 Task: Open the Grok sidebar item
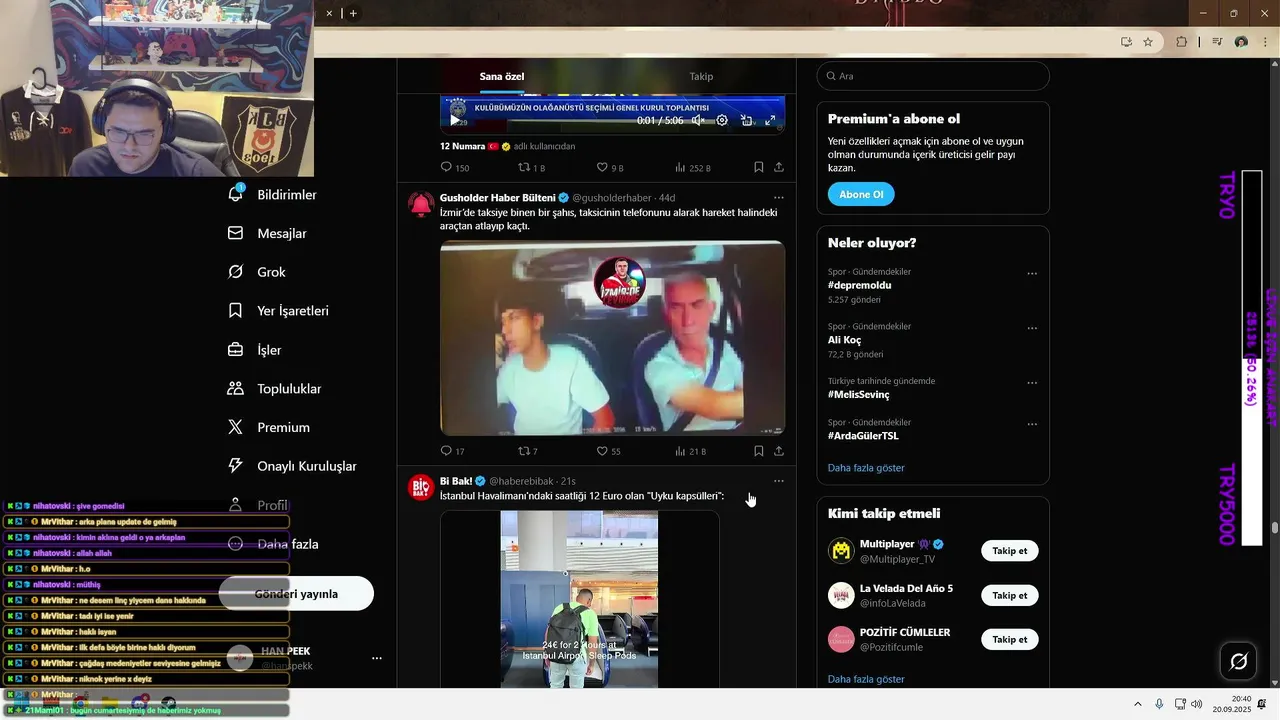tap(257, 272)
